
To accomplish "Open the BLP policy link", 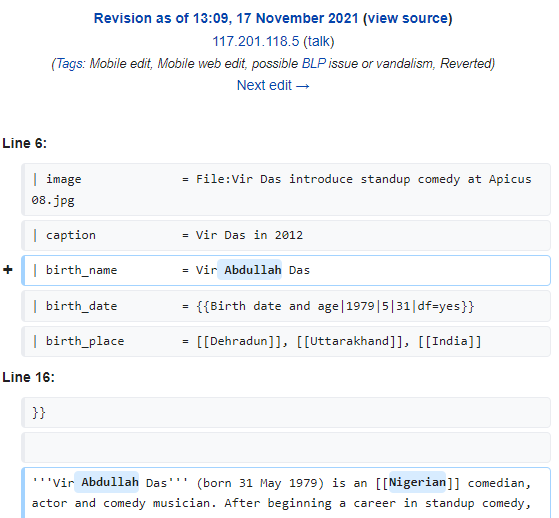I will [314, 63].
